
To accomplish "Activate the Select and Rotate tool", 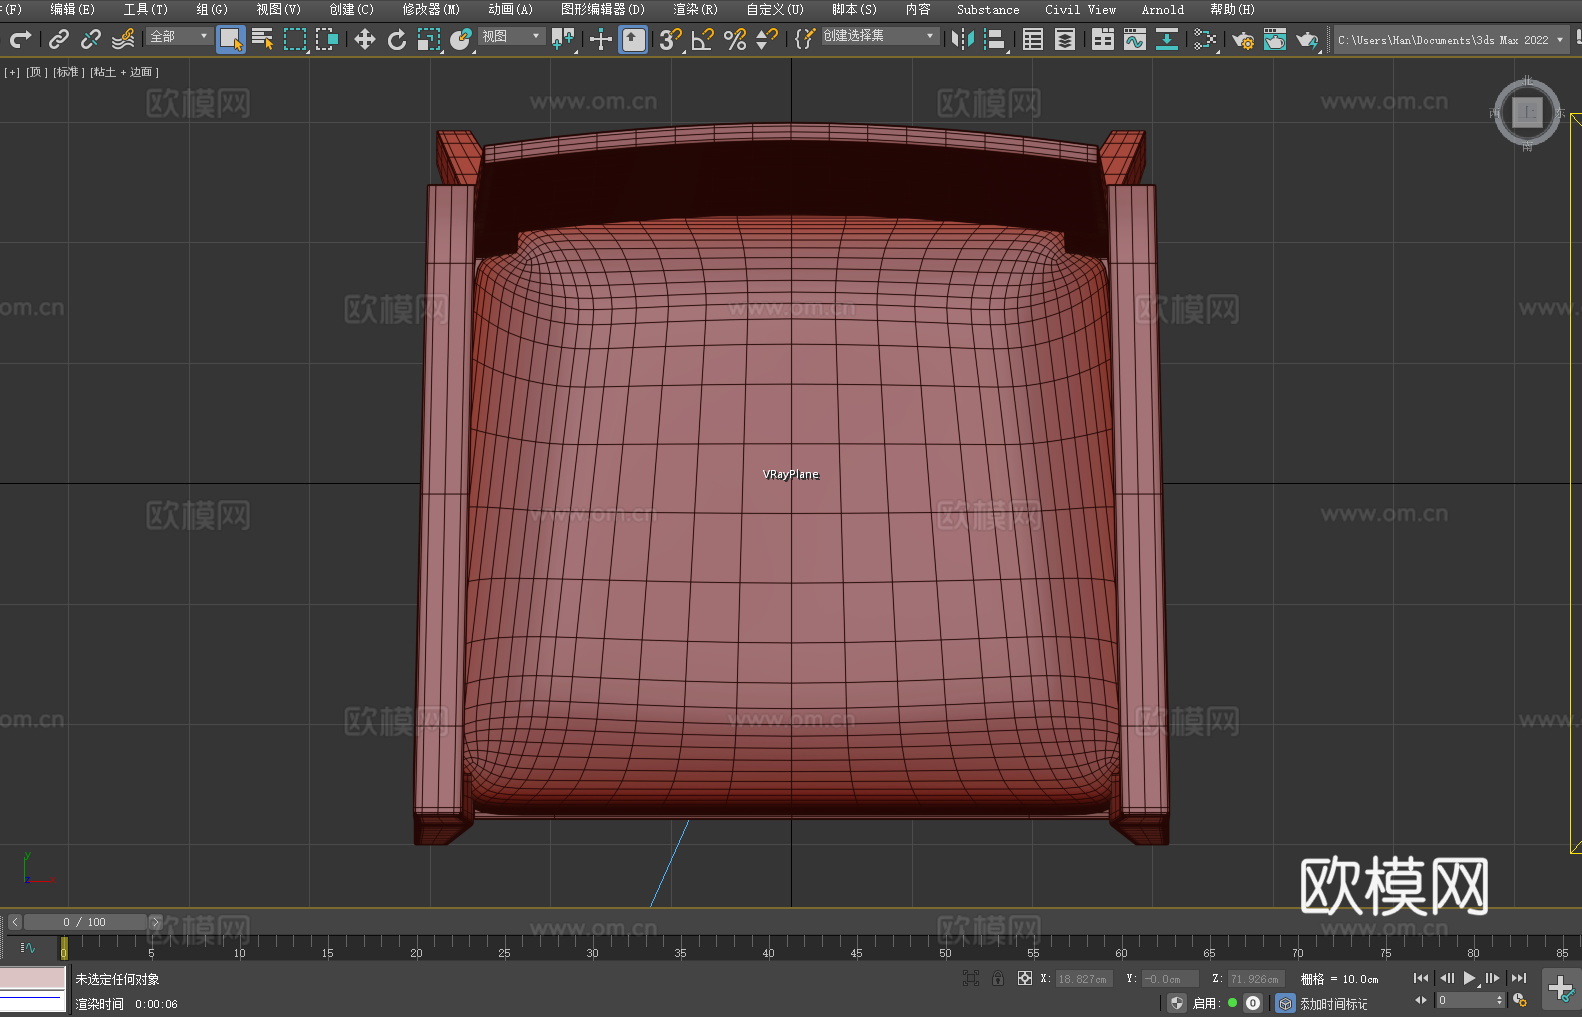I will pyautogui.click(x=397, y=39).
